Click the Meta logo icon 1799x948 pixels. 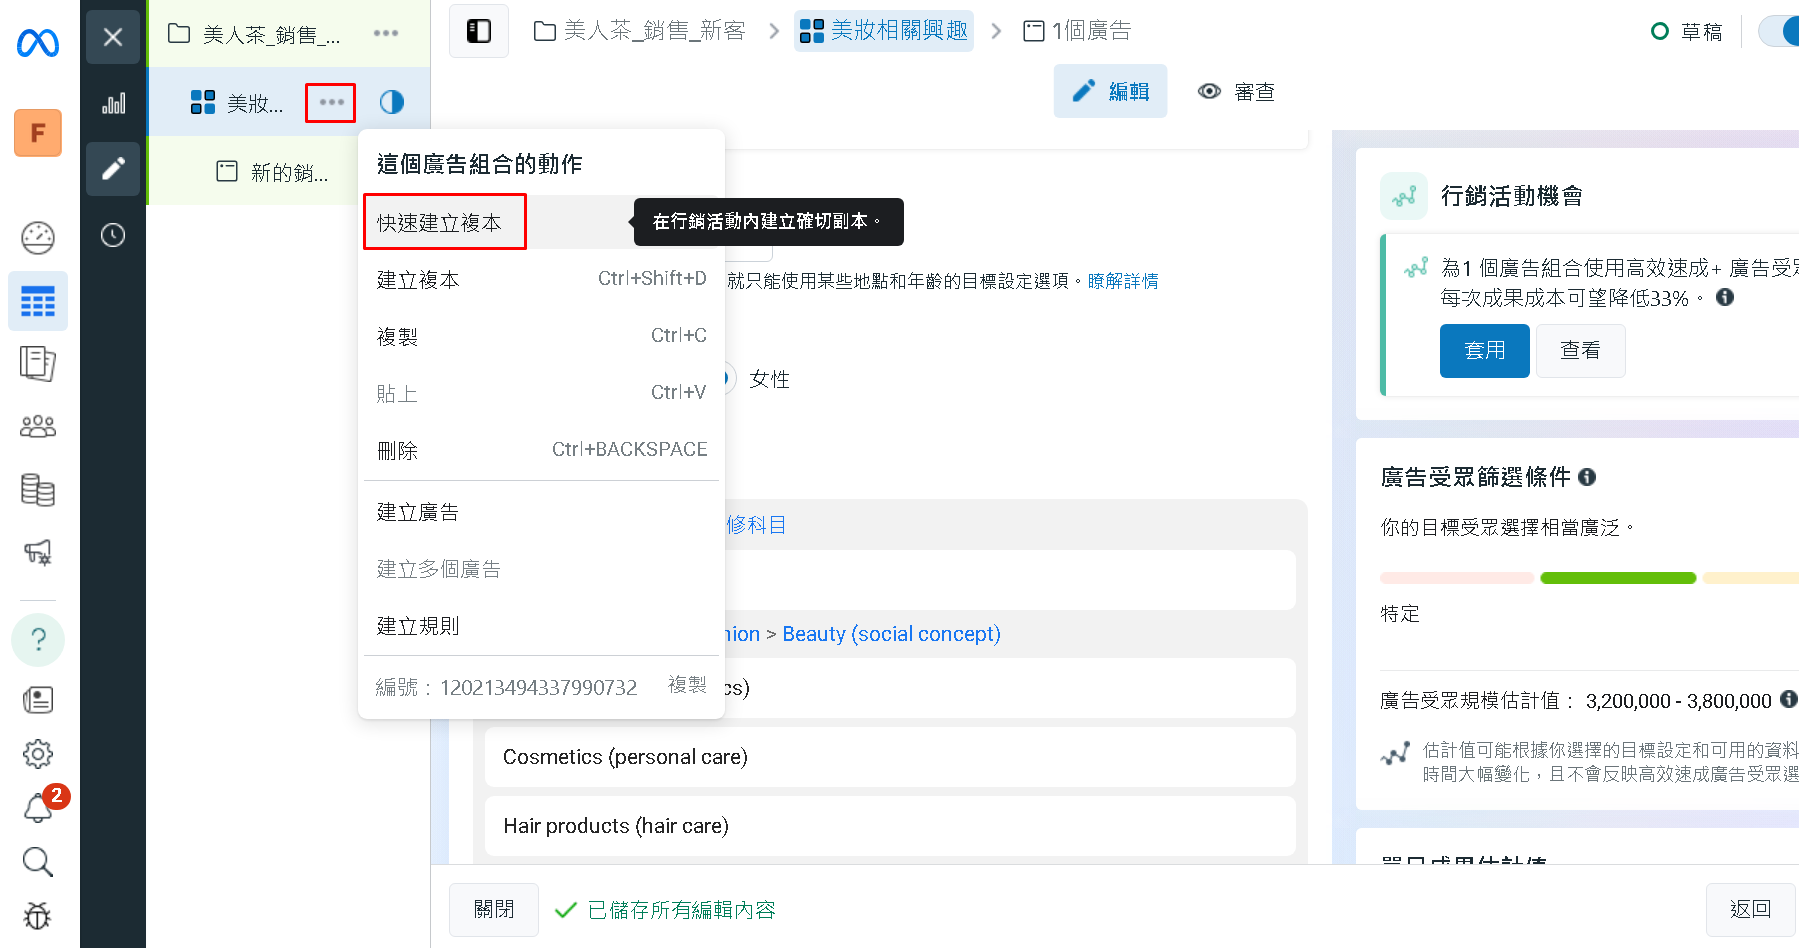[x=38, y=43]
